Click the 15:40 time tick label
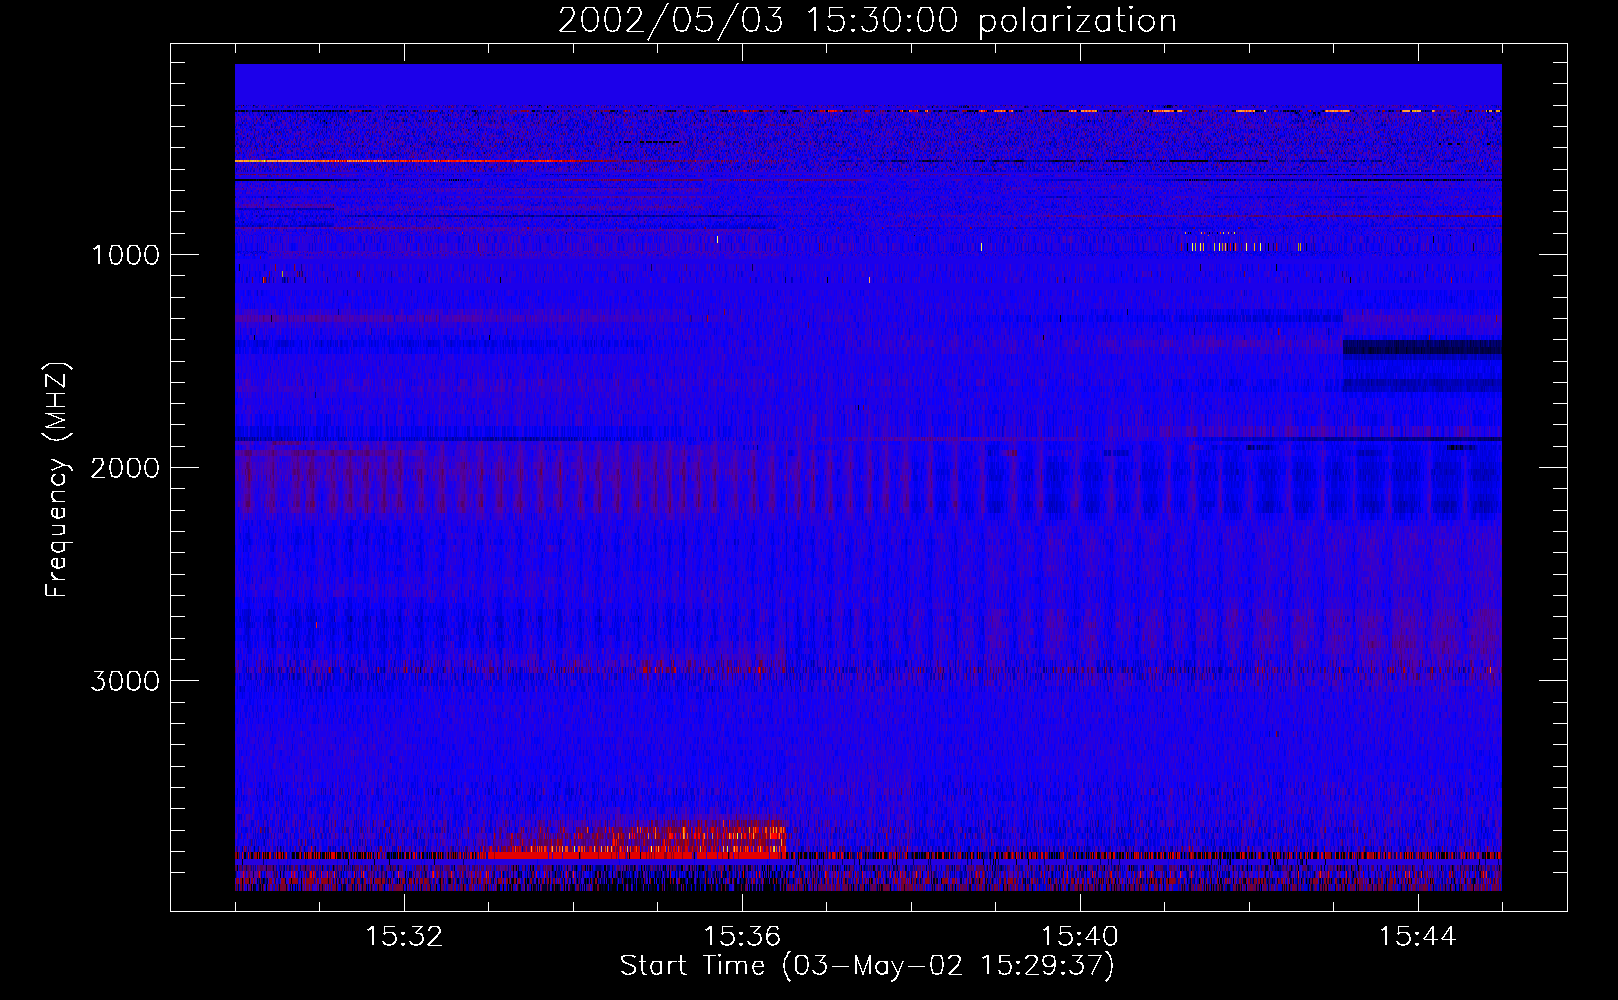The image size is (1618, 1000). tap(1080, 937)
